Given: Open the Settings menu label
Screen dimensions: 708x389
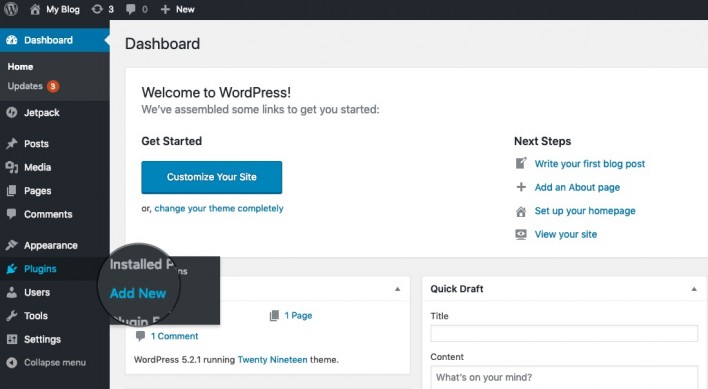Looking at the screenshot, I should point(42,339).
